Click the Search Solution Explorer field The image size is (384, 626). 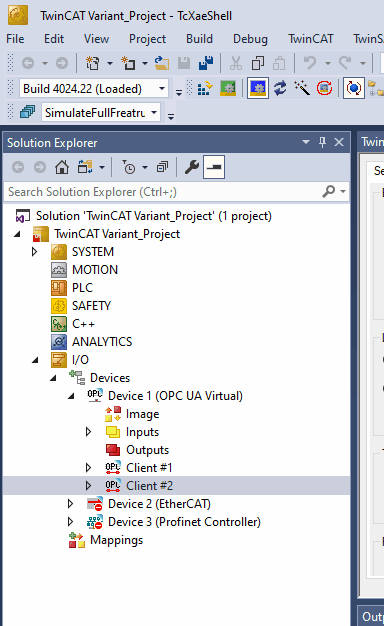(164, 192)
